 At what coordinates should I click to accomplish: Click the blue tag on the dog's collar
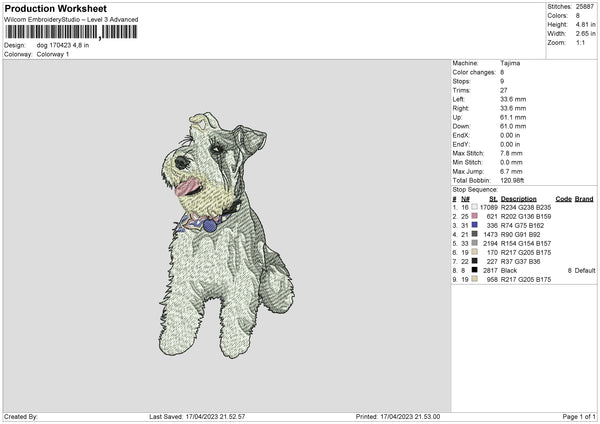[209, 226]
